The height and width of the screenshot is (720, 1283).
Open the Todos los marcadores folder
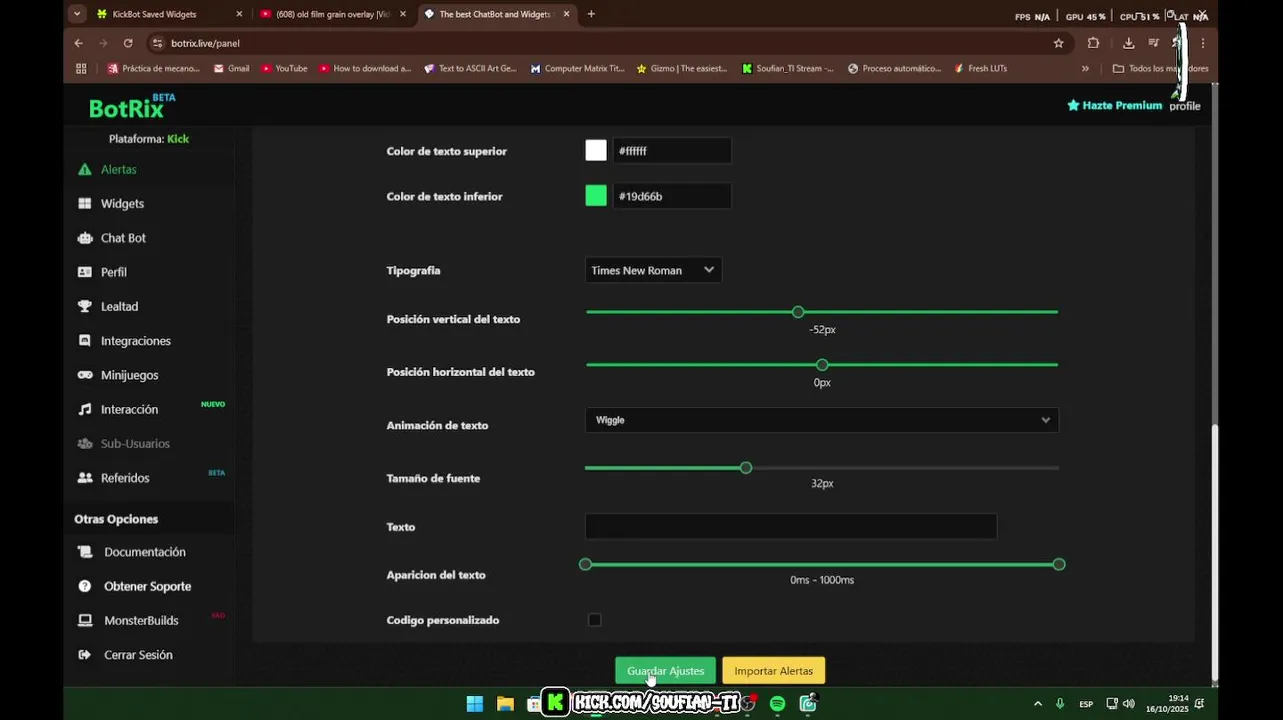point(1160,69)
